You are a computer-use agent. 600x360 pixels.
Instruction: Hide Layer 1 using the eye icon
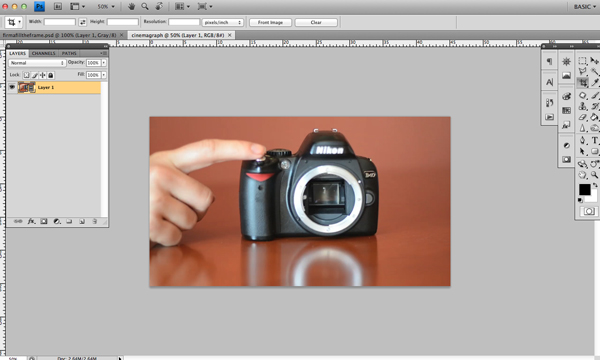point(12,87)
